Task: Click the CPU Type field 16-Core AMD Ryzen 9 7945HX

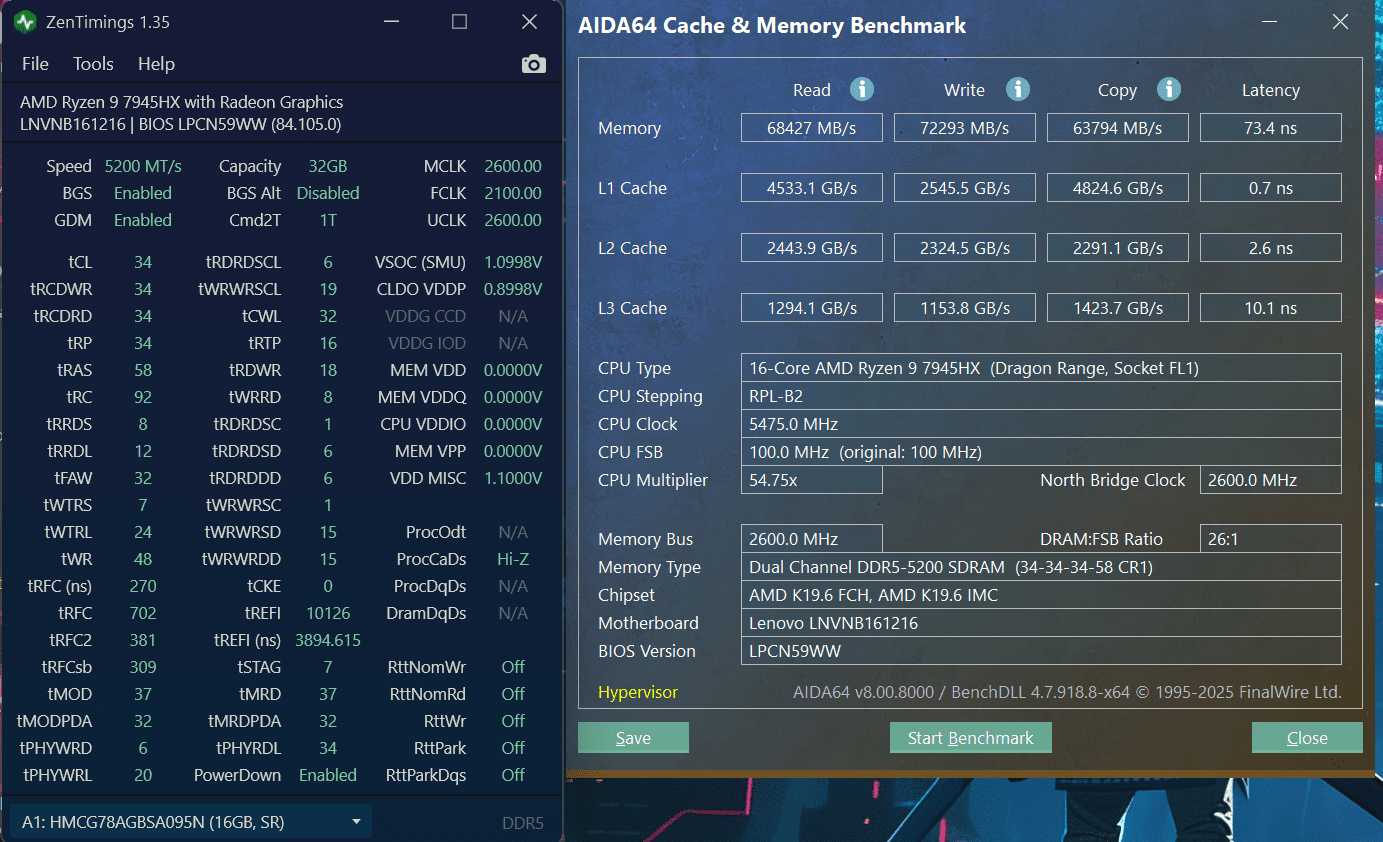Action: coord(1041,368)
